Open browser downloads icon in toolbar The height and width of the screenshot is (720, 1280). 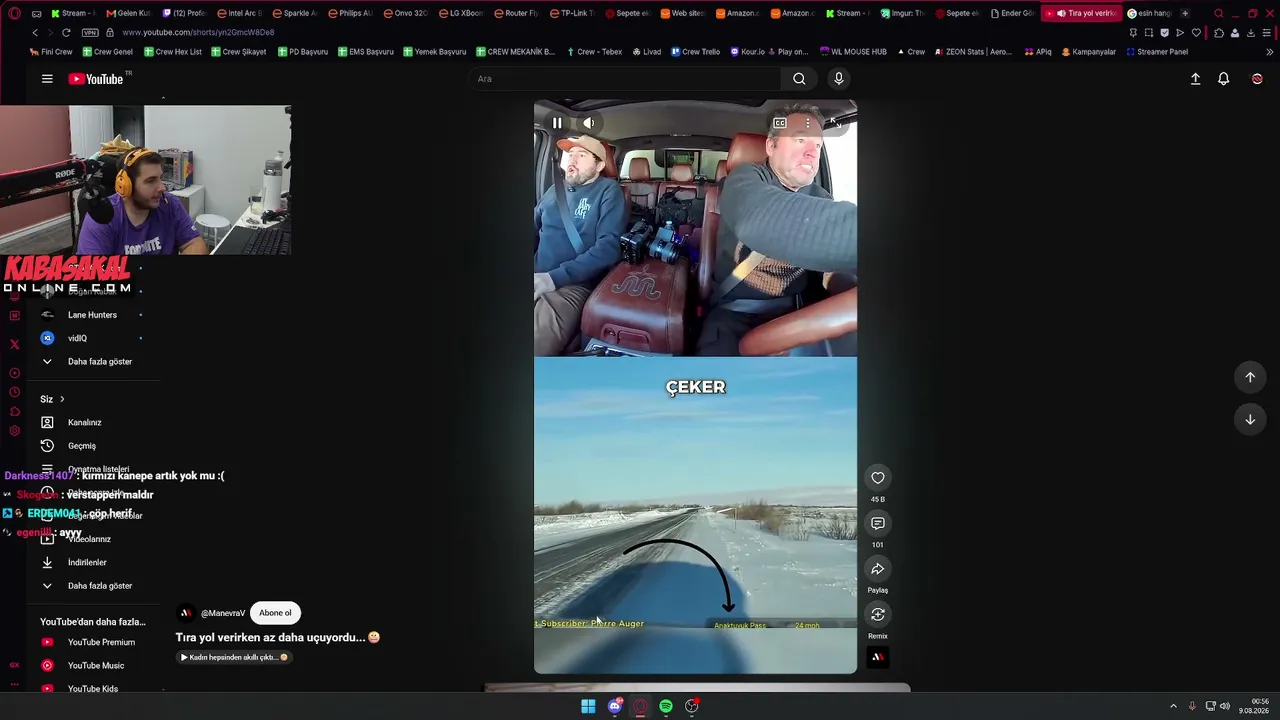click(1251, 32)
